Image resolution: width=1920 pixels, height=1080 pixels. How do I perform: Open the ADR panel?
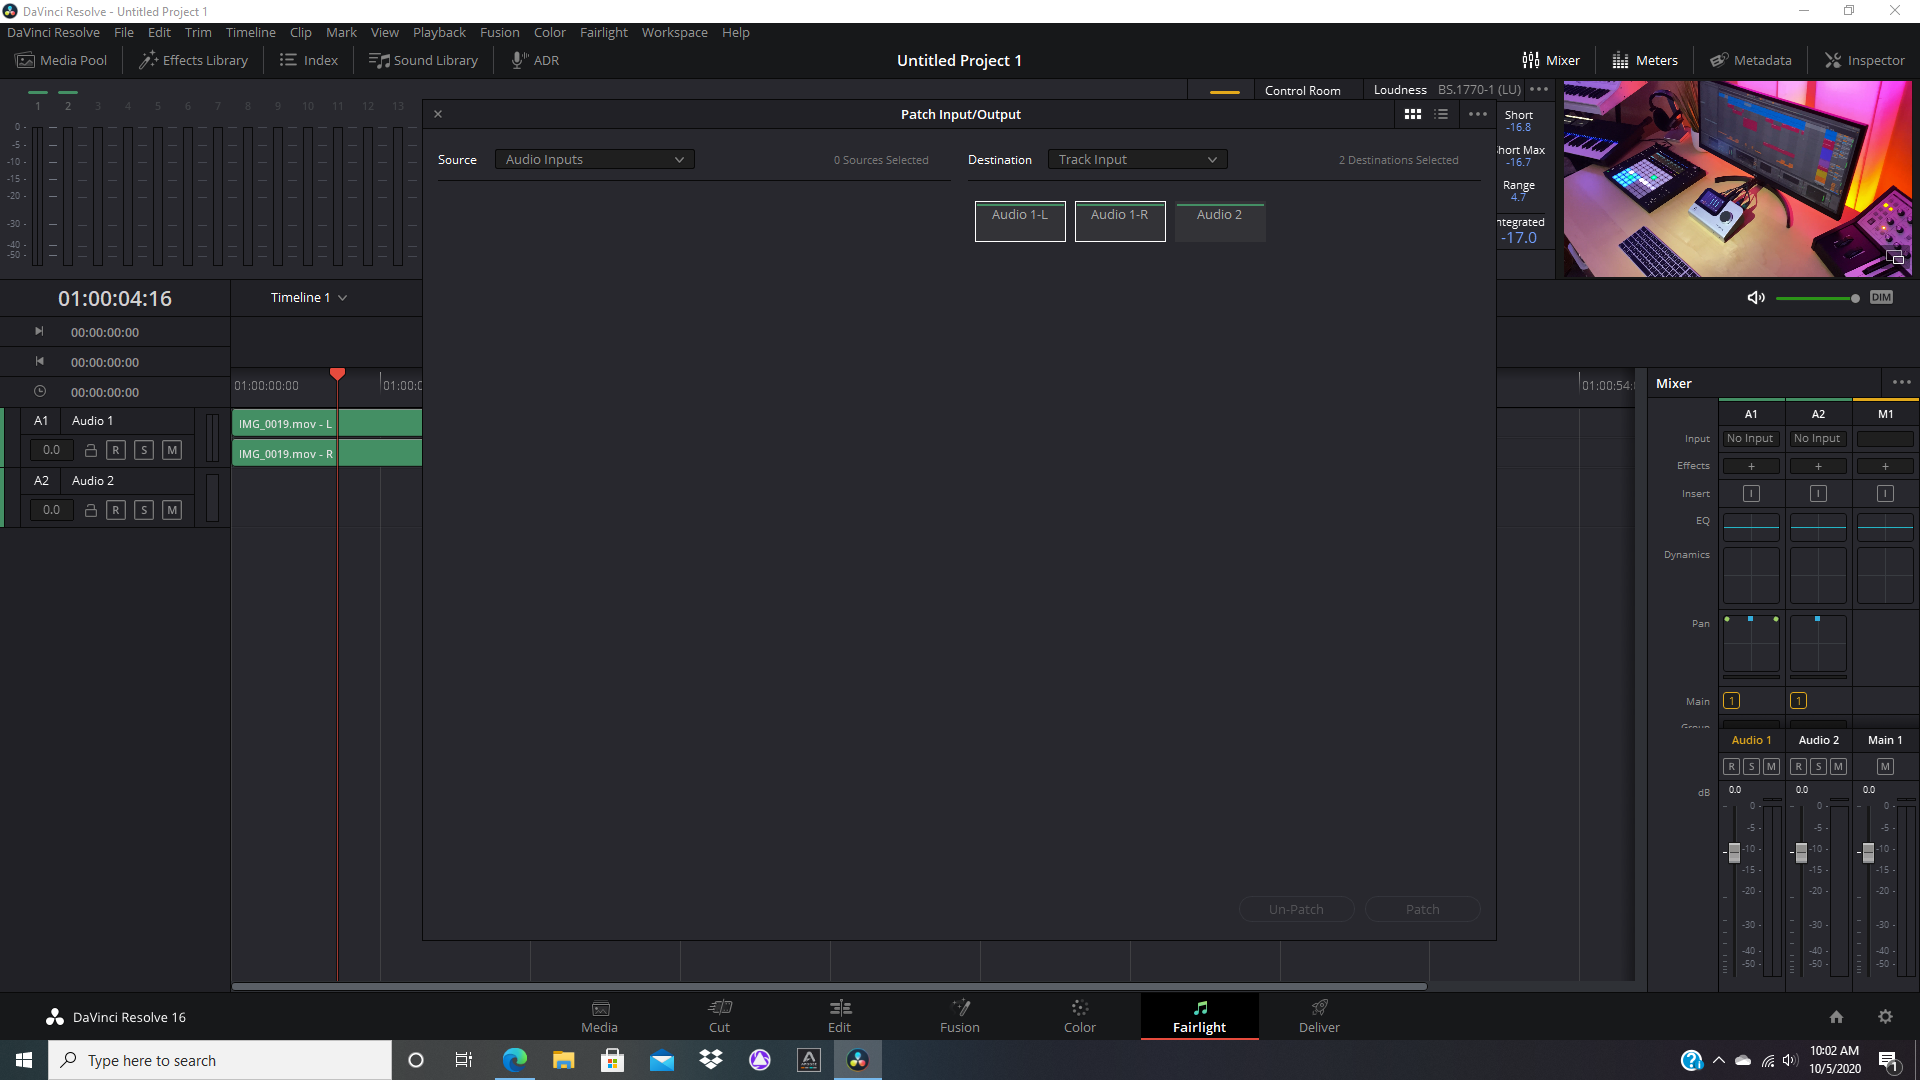click(535, 60)
